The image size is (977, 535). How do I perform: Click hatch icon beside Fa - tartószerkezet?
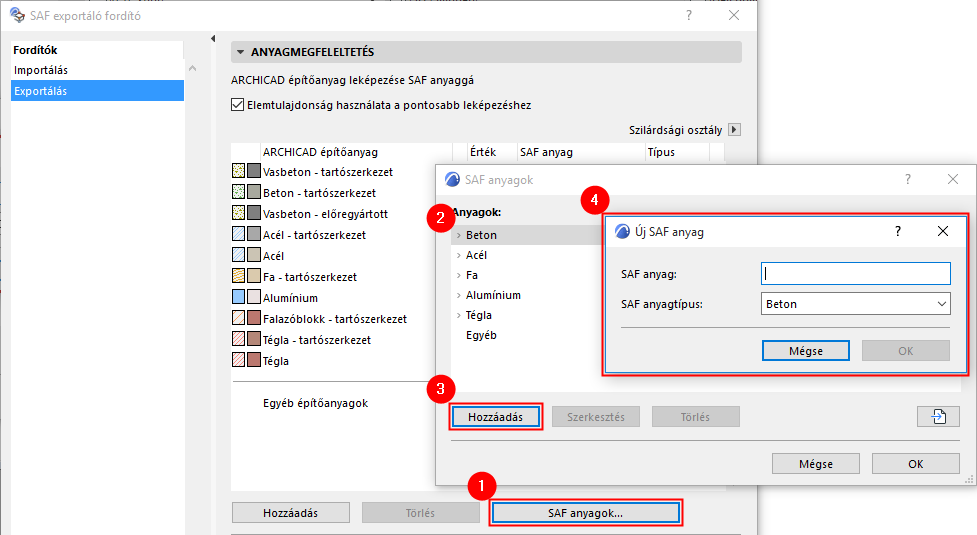coord(238,276)
